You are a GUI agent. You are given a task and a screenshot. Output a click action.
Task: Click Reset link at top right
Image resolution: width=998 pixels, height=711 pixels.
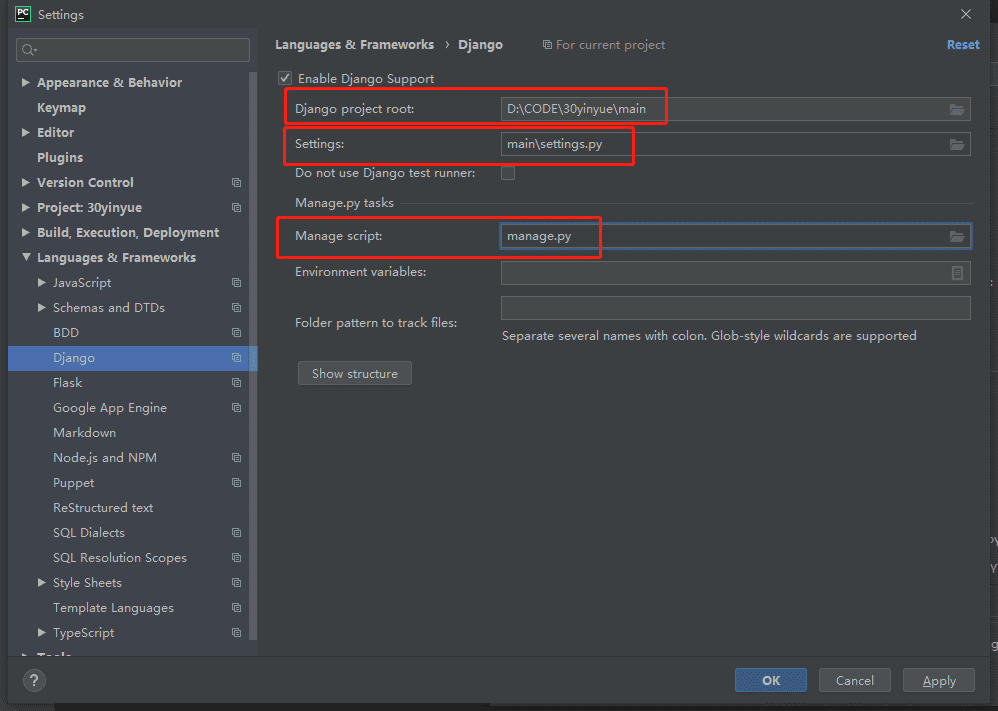pos(962,45)
